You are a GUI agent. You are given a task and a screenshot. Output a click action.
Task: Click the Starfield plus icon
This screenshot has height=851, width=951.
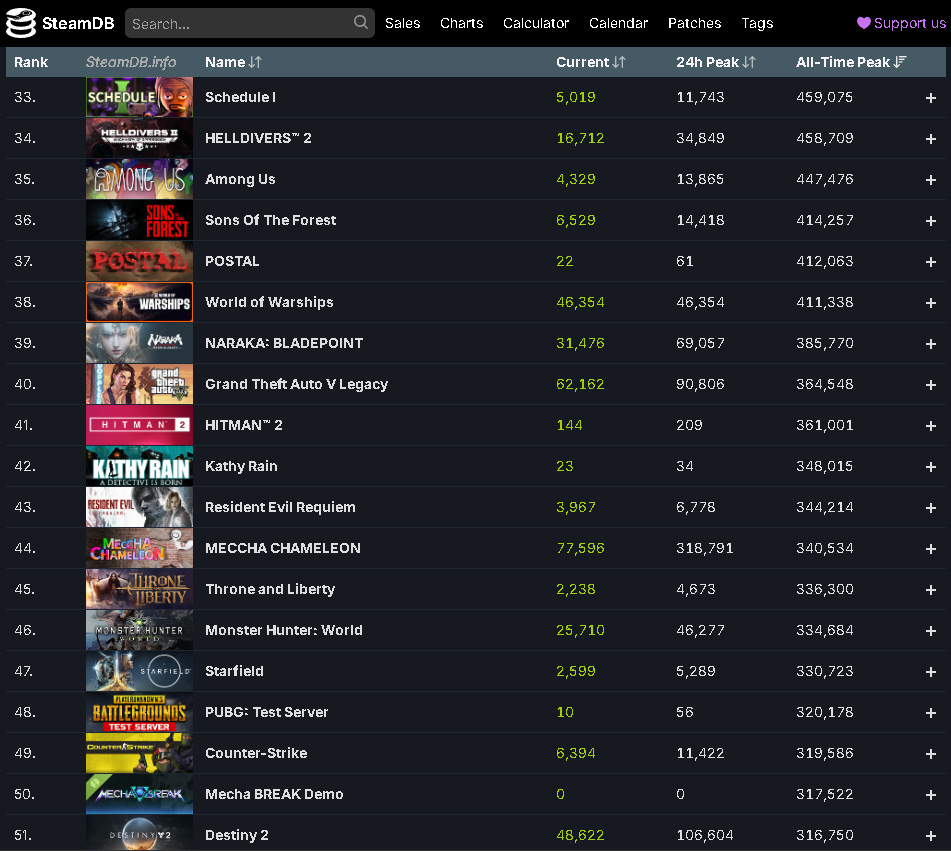(x=930, y=672)
